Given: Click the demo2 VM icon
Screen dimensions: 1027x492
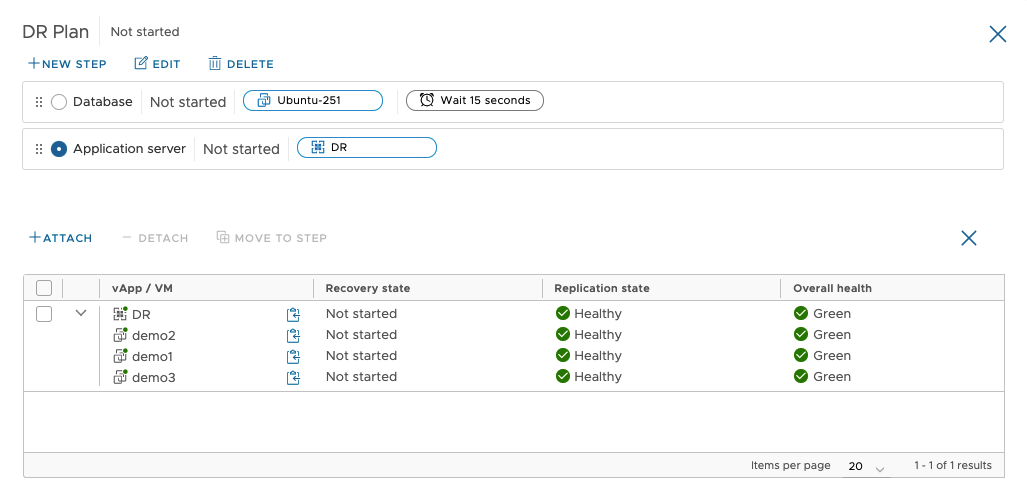Looking at the screenshot, I should coord(120,335).
